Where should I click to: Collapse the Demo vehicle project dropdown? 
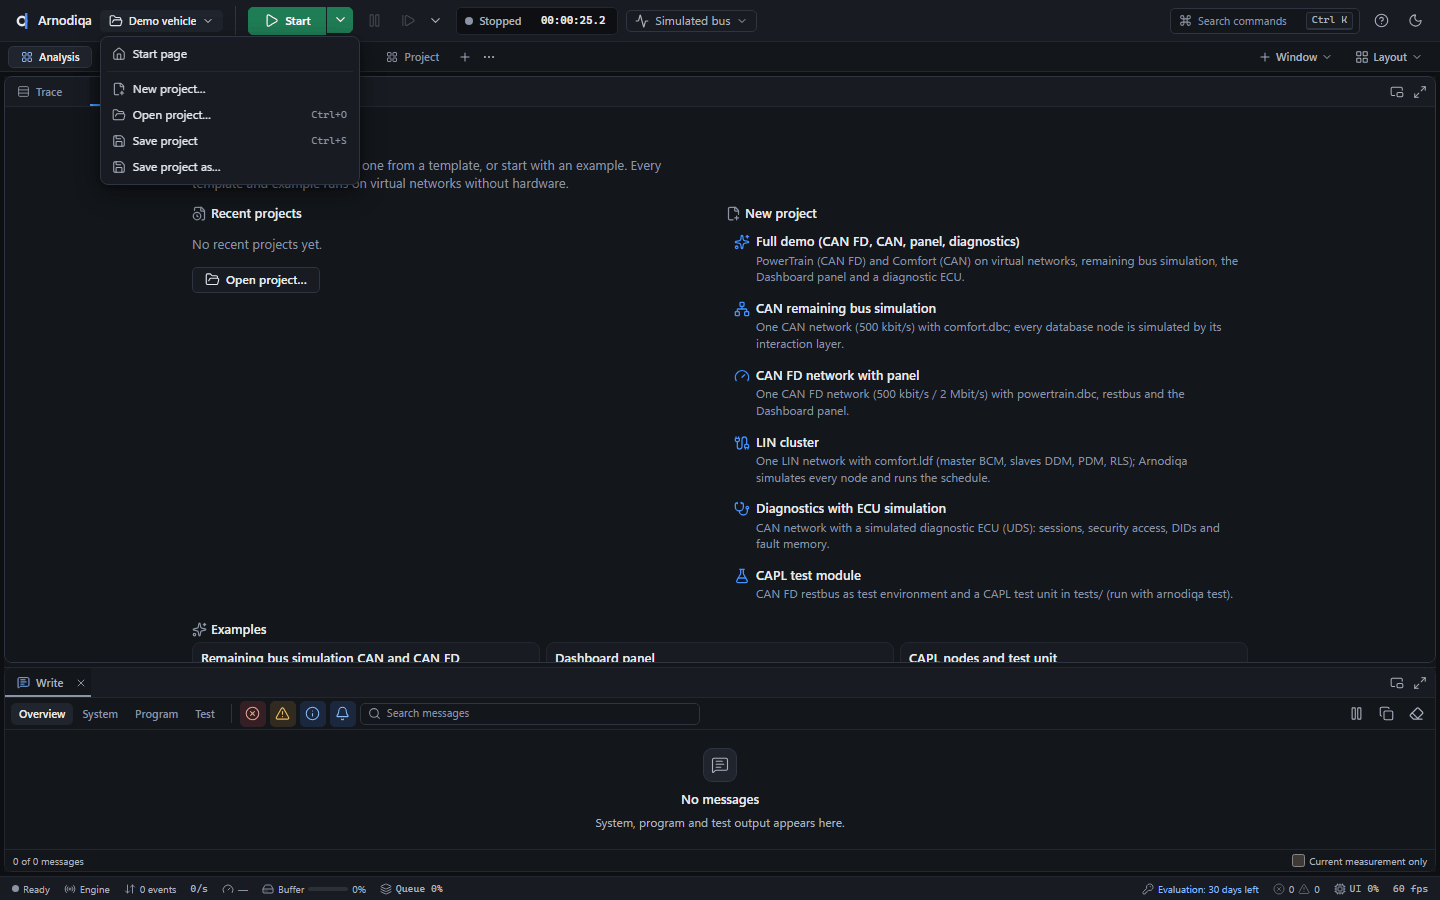click(161, 21)
